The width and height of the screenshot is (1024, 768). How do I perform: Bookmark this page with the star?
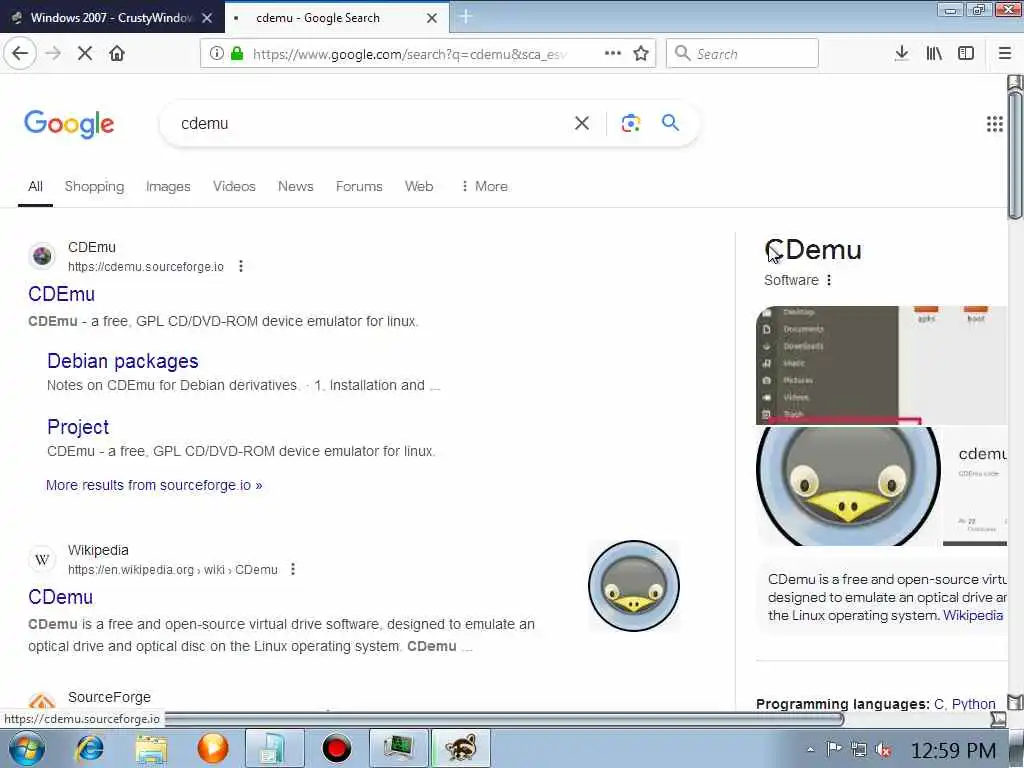tap(641, 54)
